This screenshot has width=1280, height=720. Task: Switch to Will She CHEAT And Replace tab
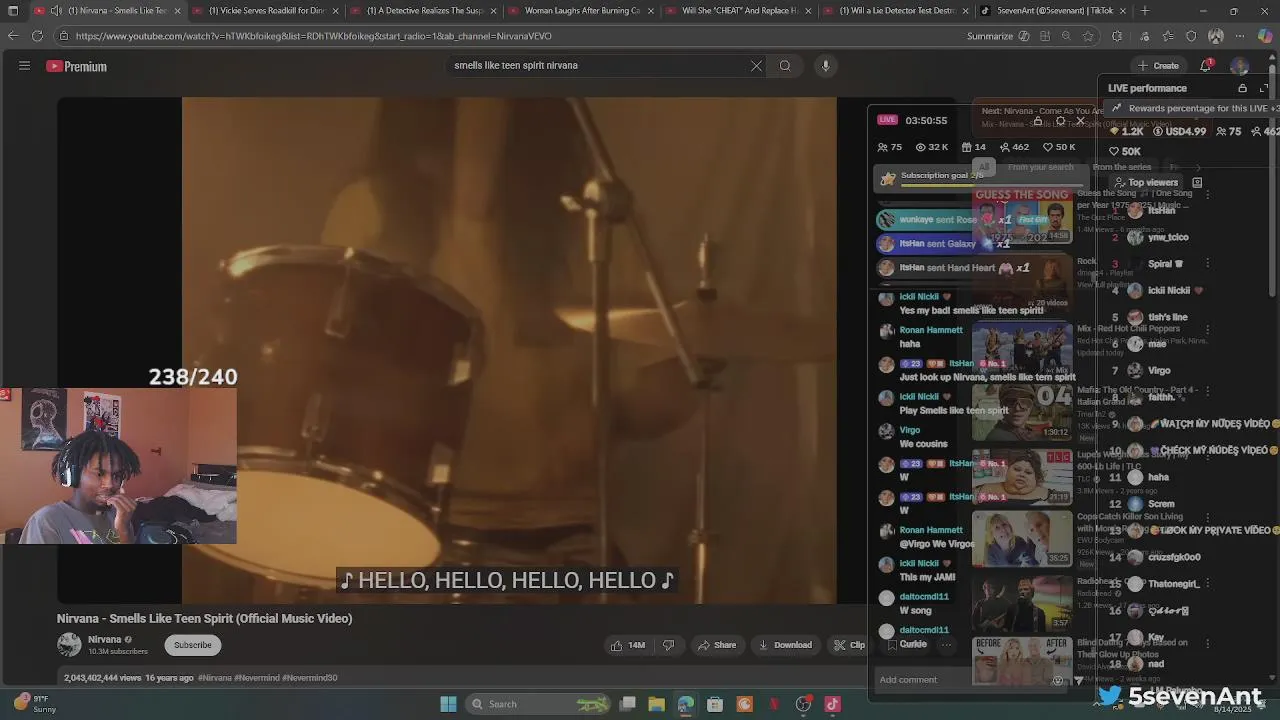click(x=740, y=11)
